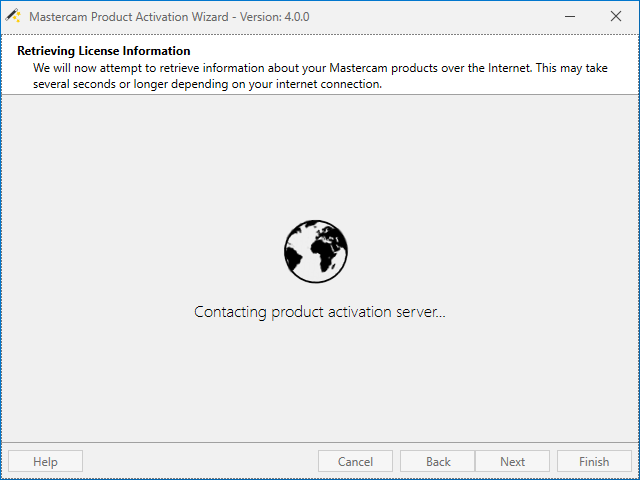Cancel the license retrieval
This screenshot has width=640, height=480.
pyautogui.click(x=355, y=461)
